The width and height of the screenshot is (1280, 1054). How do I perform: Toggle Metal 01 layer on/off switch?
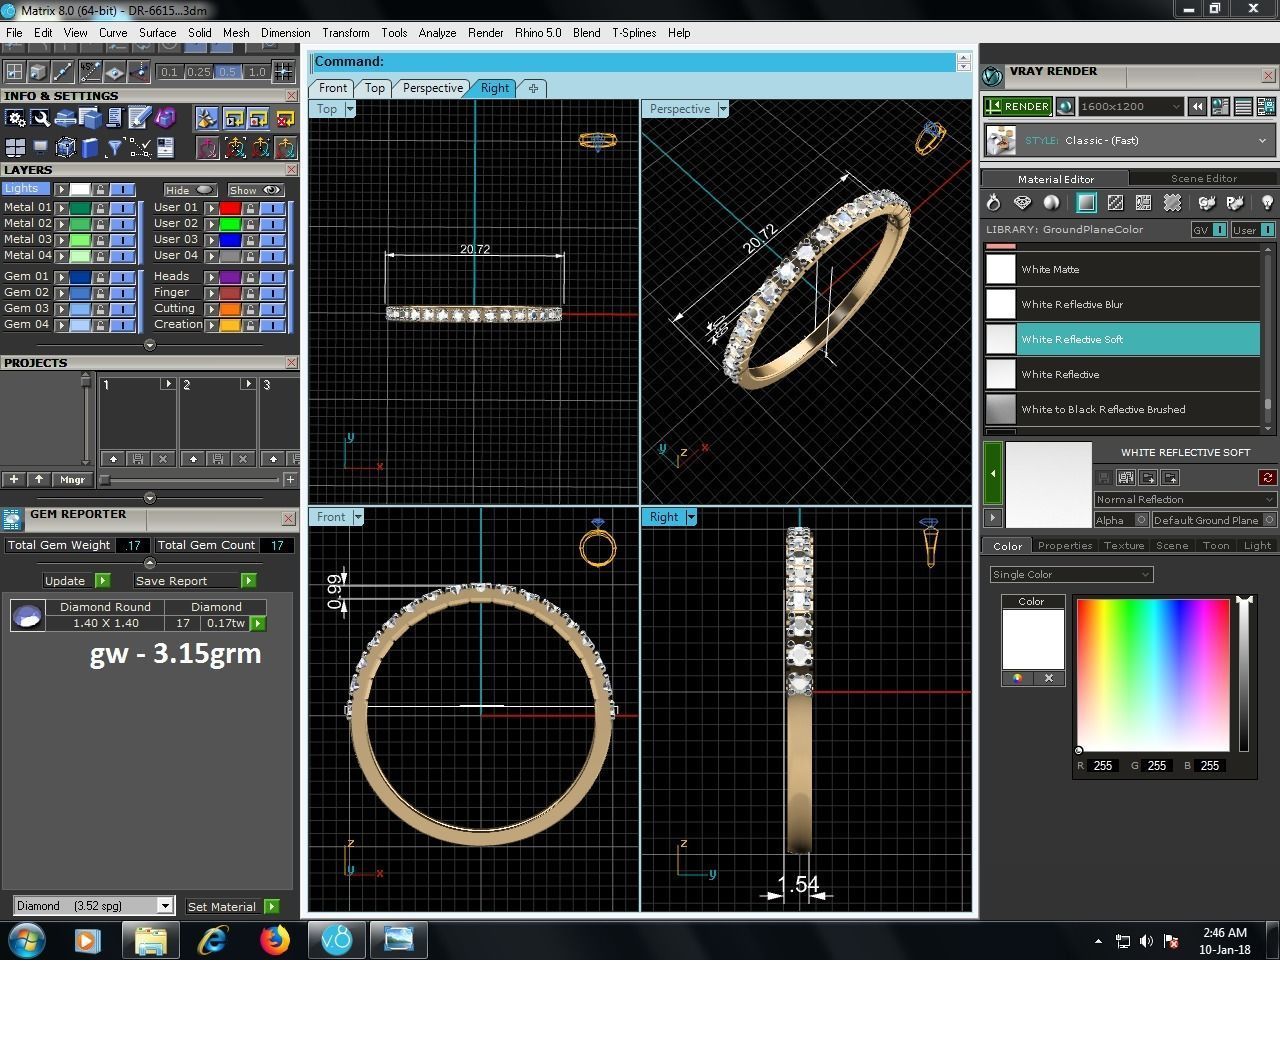122,208
